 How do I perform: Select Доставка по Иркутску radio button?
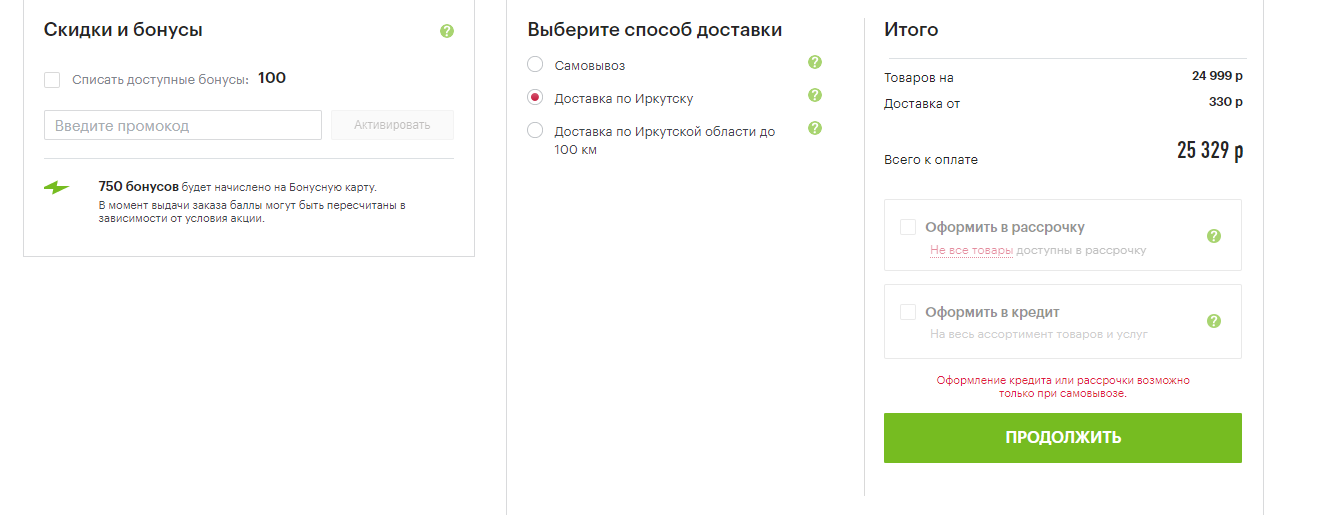535,98
